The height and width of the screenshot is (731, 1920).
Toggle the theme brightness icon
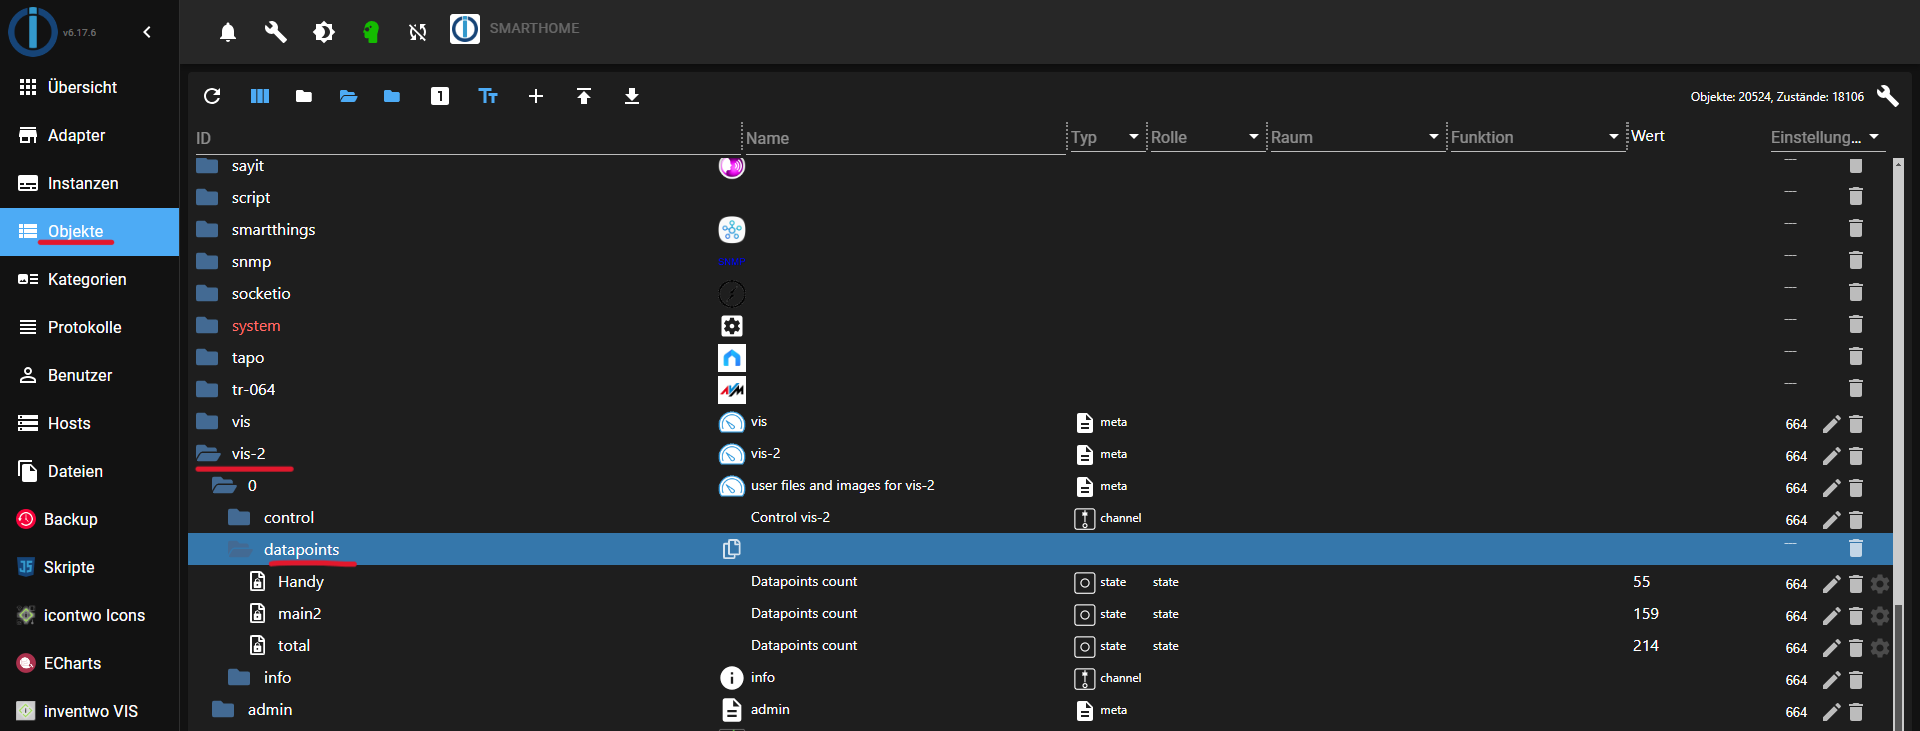click(324, 32)
